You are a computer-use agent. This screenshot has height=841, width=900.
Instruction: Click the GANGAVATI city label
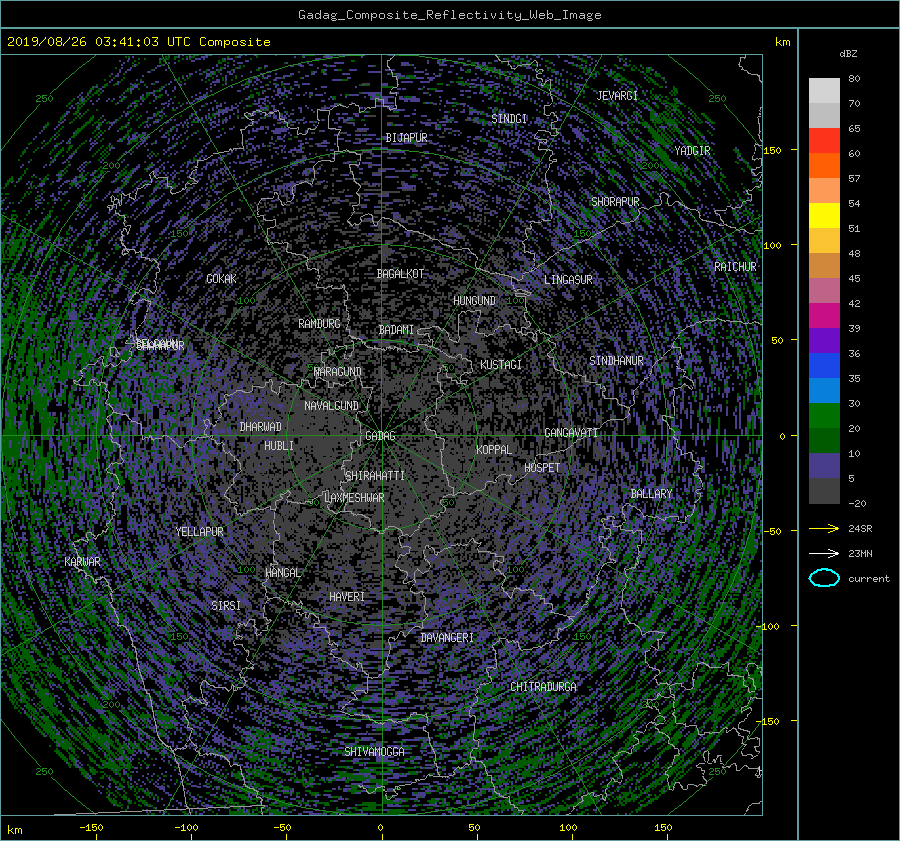(x=571, y=433)
